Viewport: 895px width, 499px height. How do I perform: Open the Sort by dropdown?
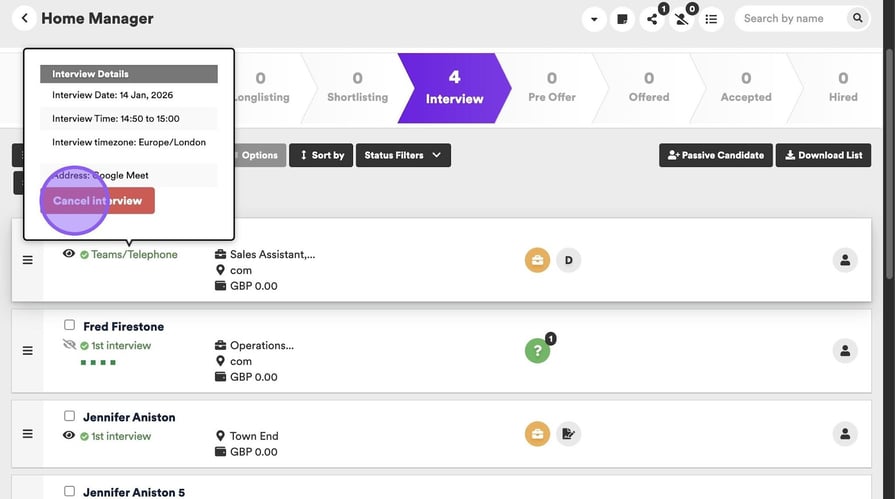click(x=322, y=155)
